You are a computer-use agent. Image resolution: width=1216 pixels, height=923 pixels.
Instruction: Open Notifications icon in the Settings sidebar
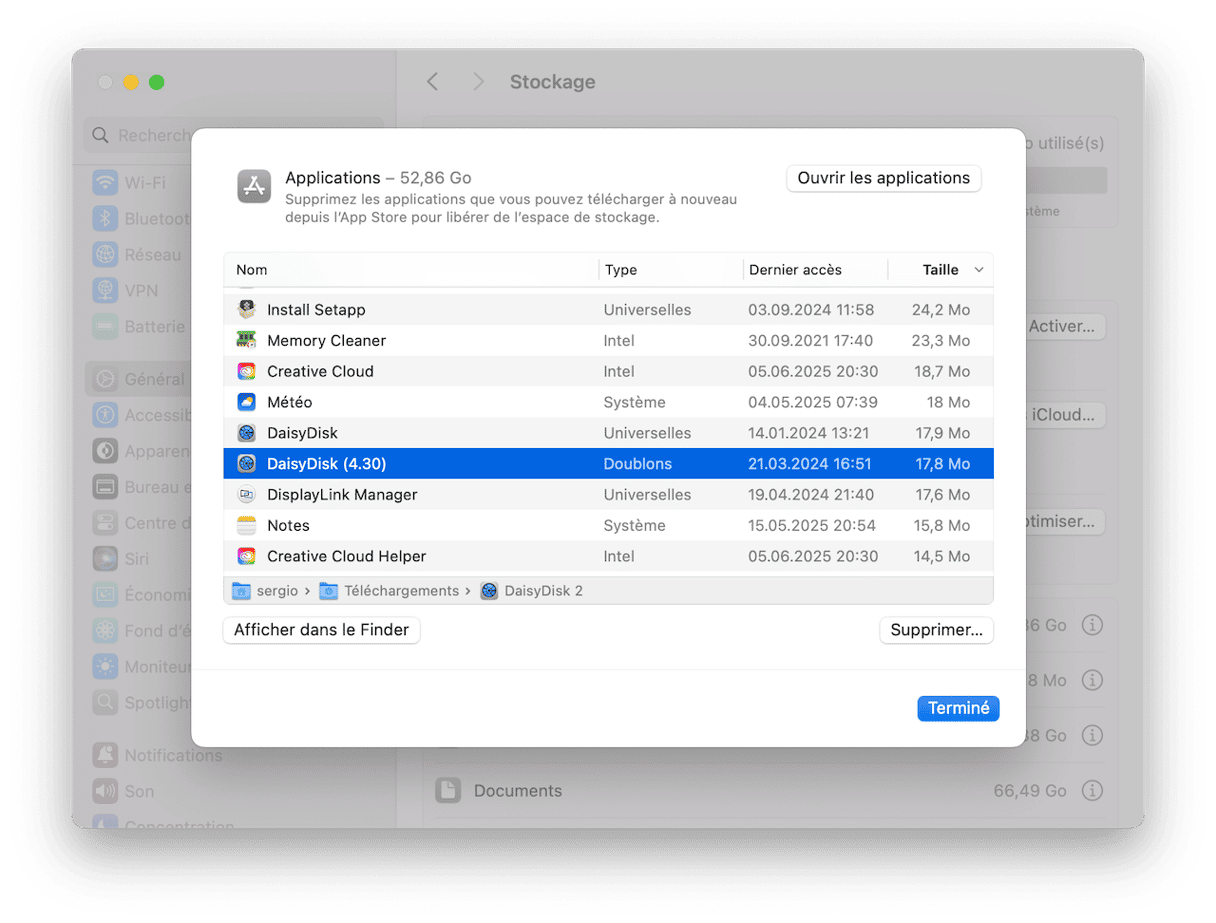105,755
